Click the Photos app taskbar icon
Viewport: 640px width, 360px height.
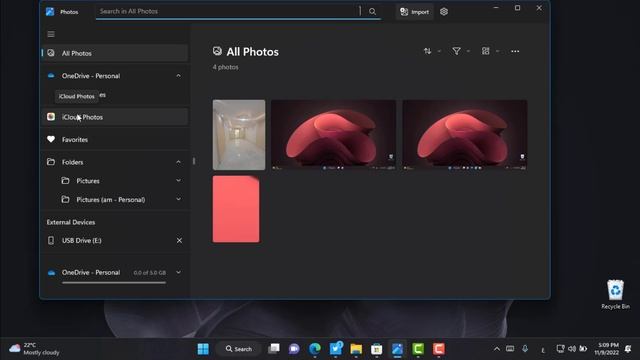[x=397, y=349]
